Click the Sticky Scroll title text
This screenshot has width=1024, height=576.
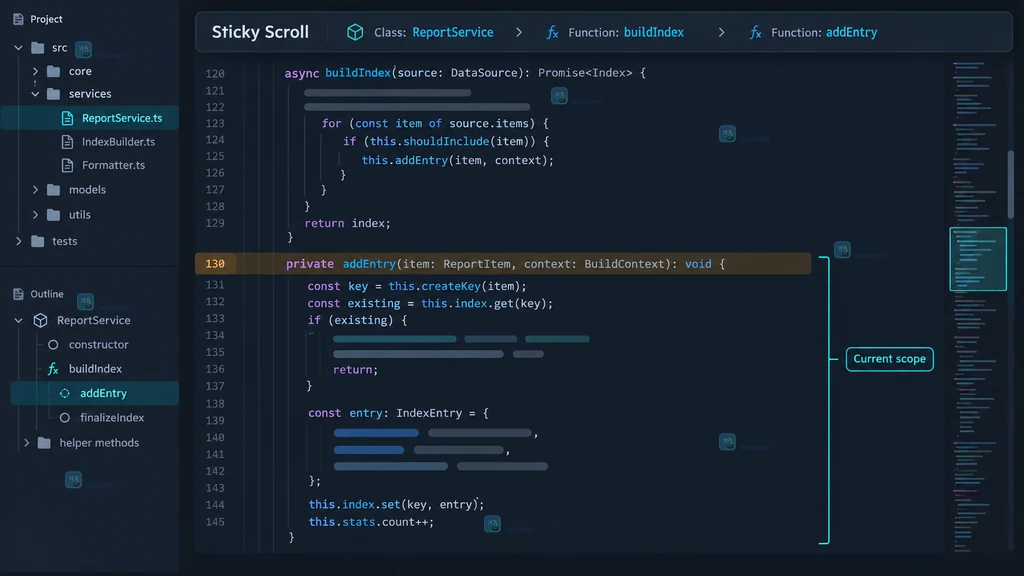(x=260, y=32)
